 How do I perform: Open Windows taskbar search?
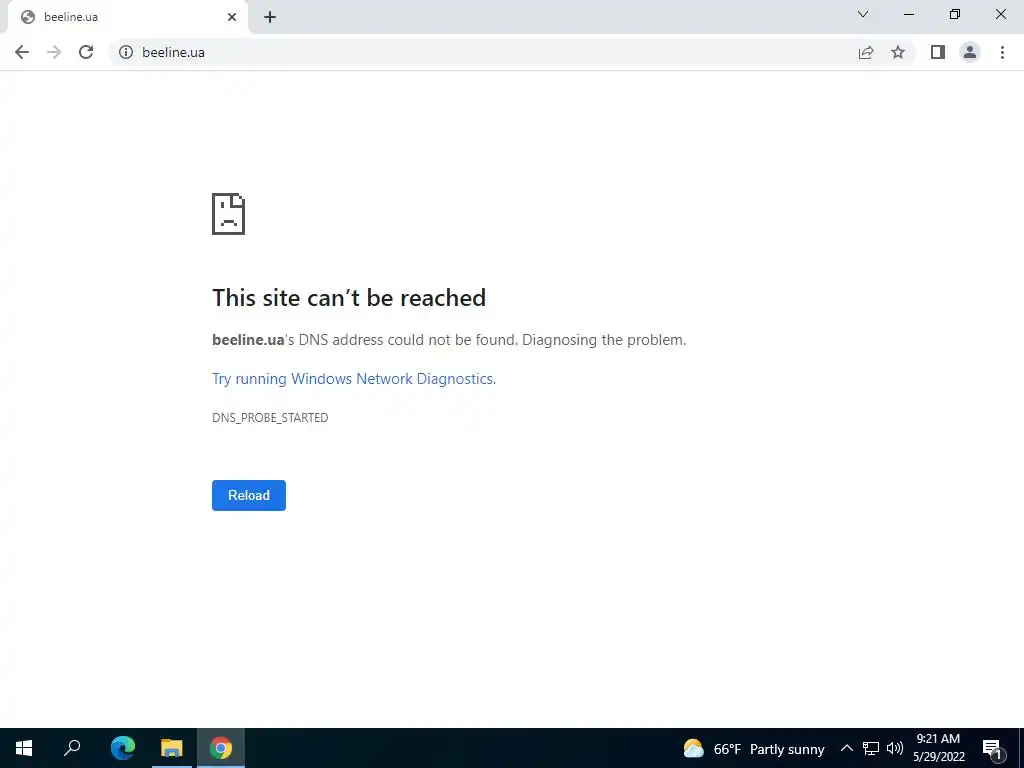72,748
